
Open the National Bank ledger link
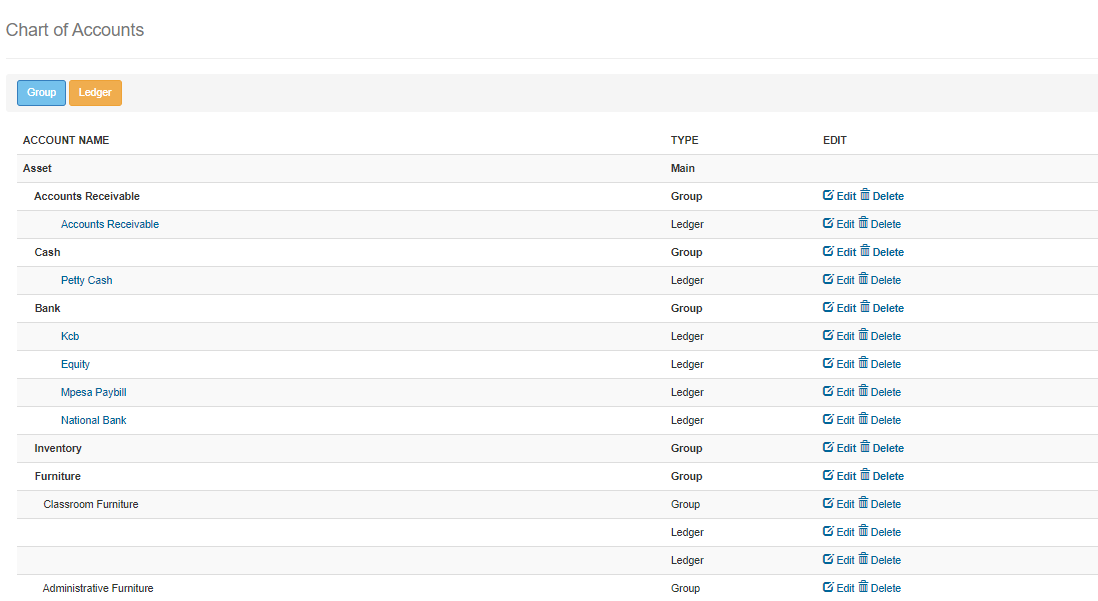click(x=93, y=420)
